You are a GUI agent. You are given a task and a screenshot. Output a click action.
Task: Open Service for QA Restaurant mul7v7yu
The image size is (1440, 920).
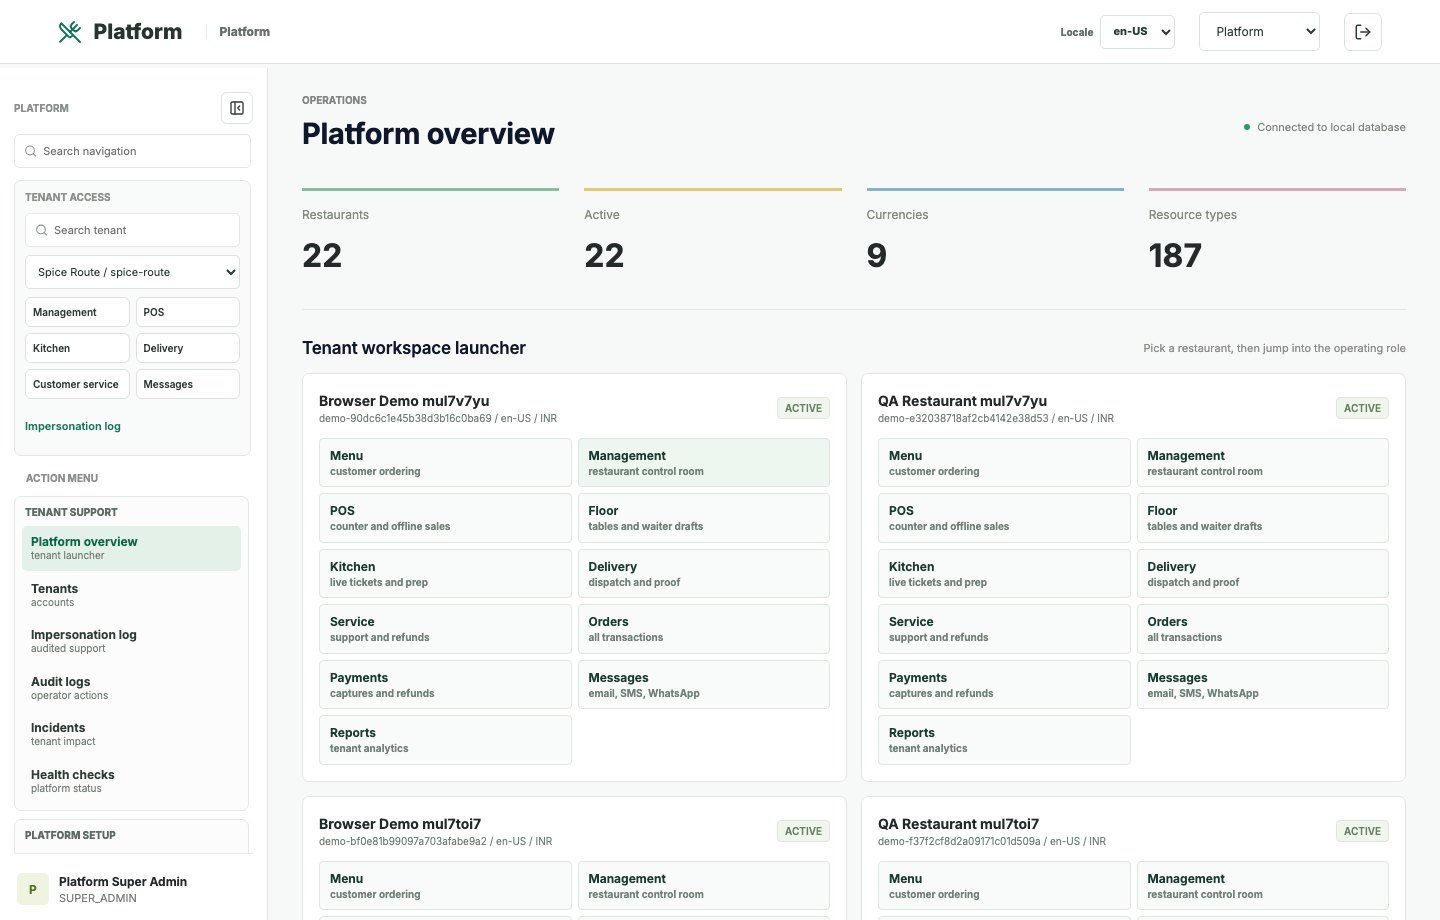(1004, 629)
